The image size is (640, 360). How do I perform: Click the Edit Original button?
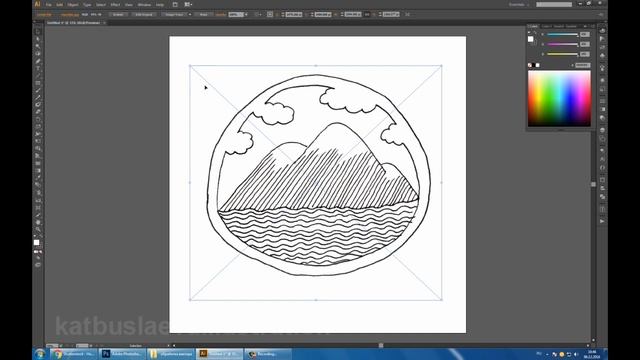[144, 14]
